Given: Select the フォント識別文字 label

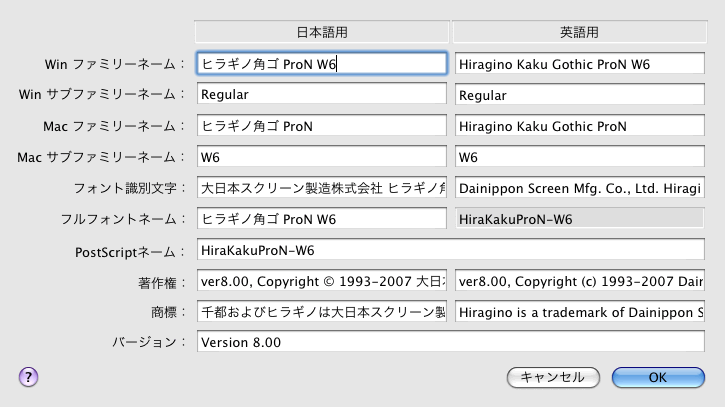Looking at the screenshot, I should (129, 188).
